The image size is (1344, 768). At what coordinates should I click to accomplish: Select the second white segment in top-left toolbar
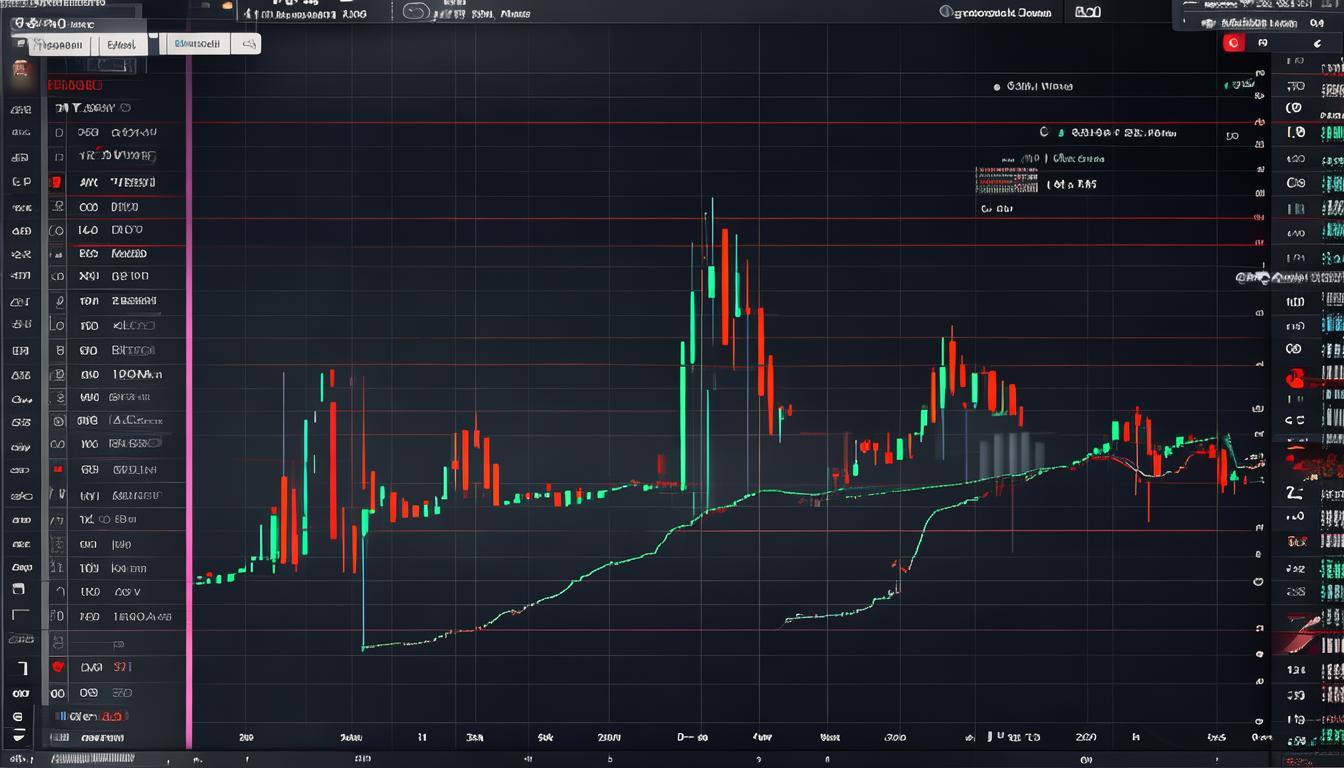(x=121, y=45)
